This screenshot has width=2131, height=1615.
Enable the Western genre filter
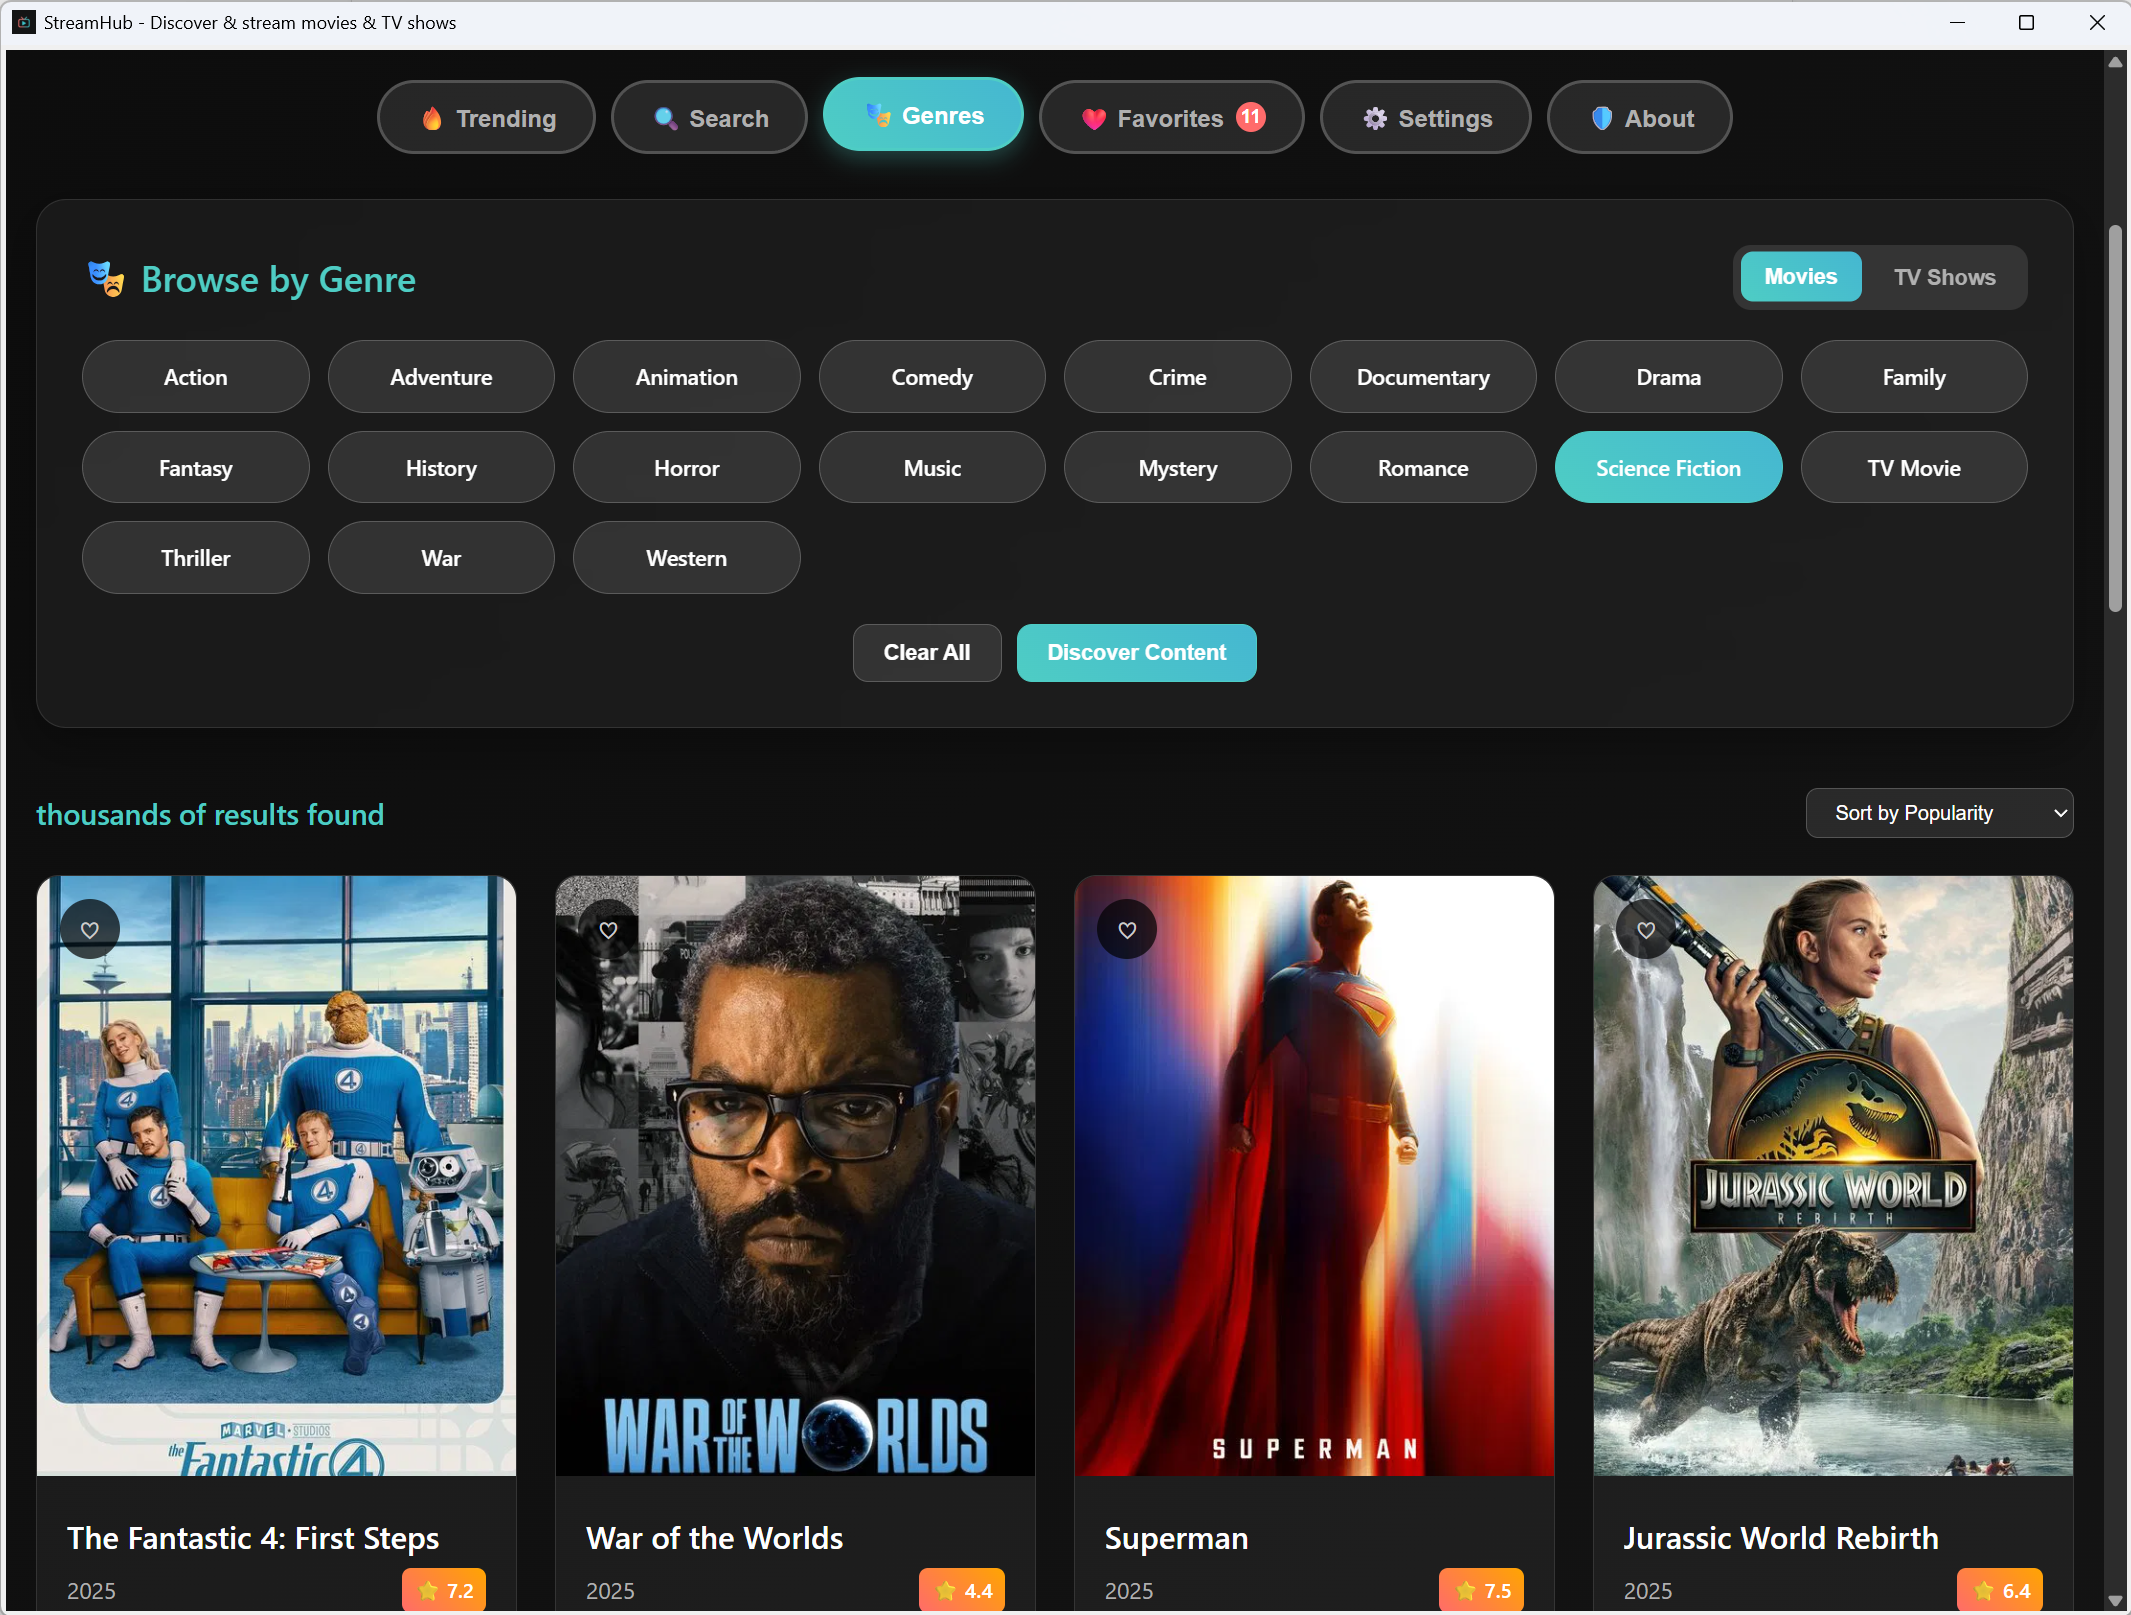click(687, 558)
